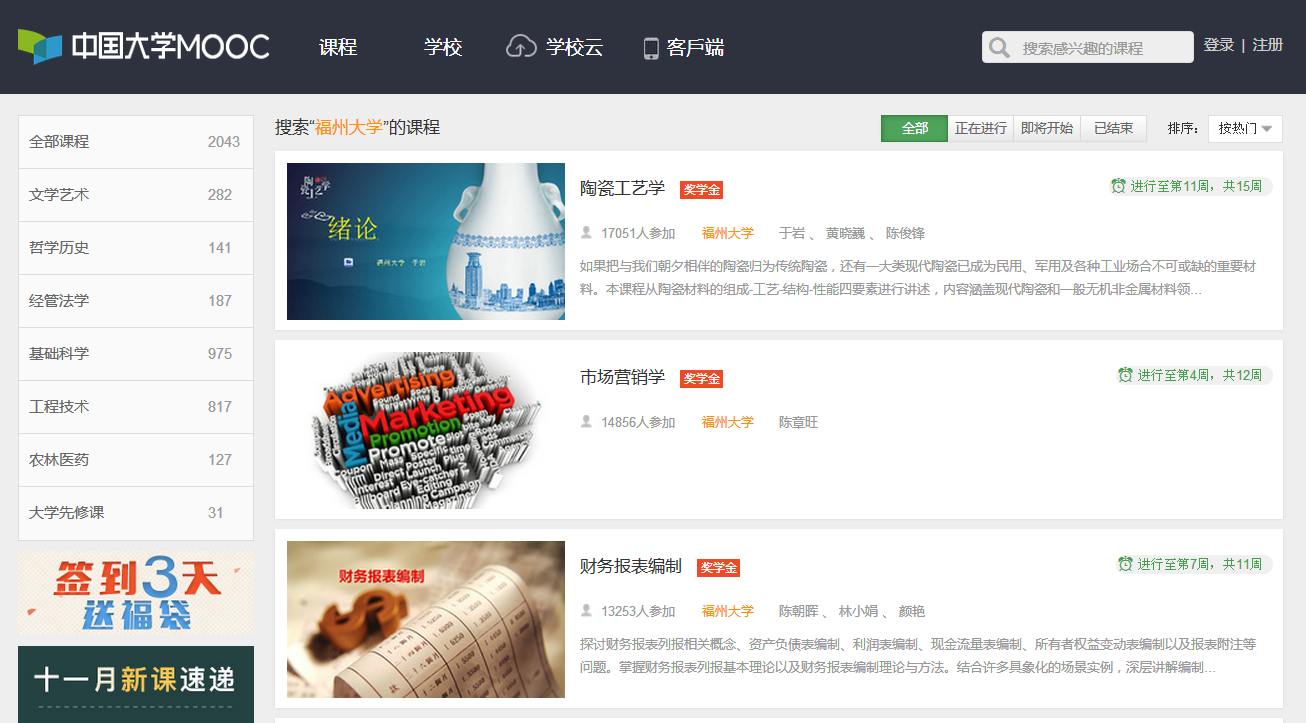Select 哲学历史 category
Viewport: 1306px width, 723px height.
136,248
